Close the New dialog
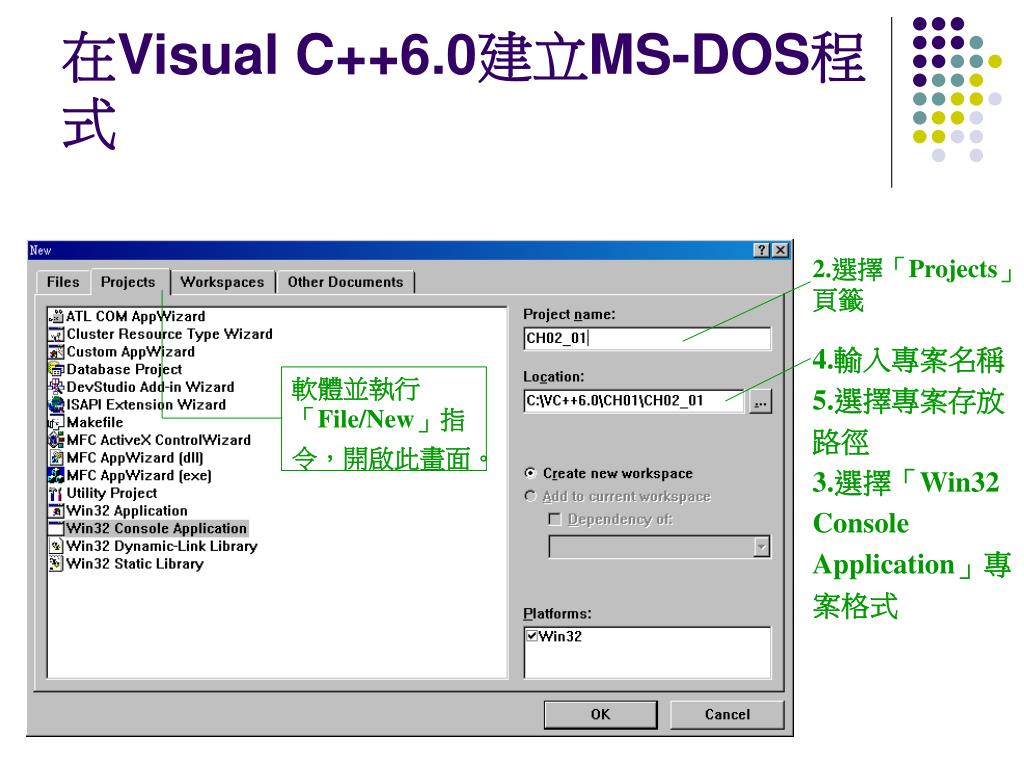1024x768 pixels. coord(780,250)
